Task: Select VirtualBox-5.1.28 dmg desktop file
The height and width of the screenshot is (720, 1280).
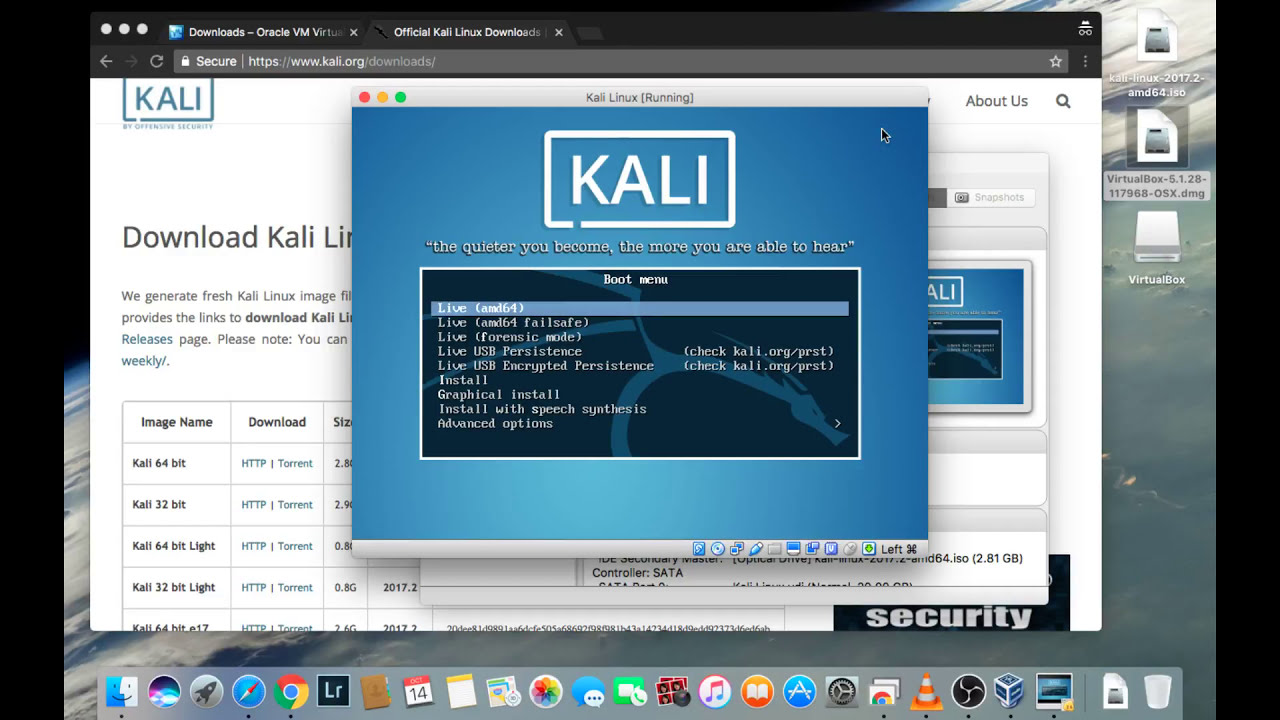Action: (1157, 153)
